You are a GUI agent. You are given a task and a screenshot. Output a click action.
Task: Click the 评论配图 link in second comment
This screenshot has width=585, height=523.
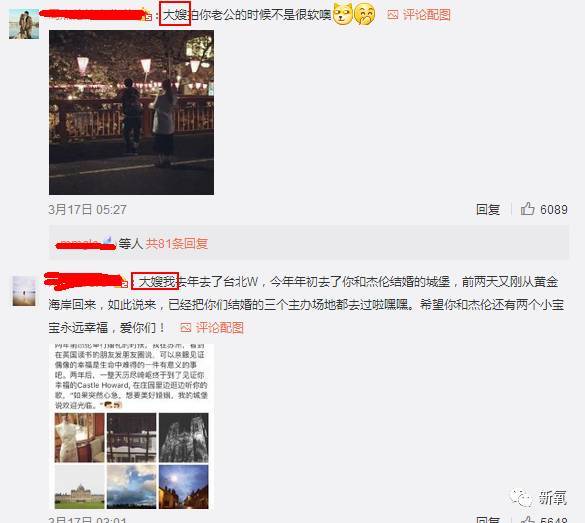click(x=220, y=328)
